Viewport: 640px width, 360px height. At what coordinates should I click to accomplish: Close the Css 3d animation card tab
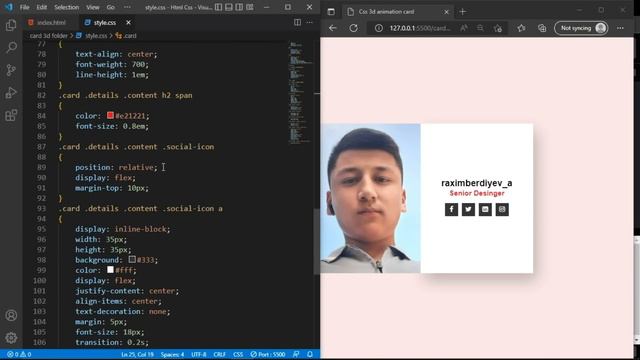click(446, 12)
